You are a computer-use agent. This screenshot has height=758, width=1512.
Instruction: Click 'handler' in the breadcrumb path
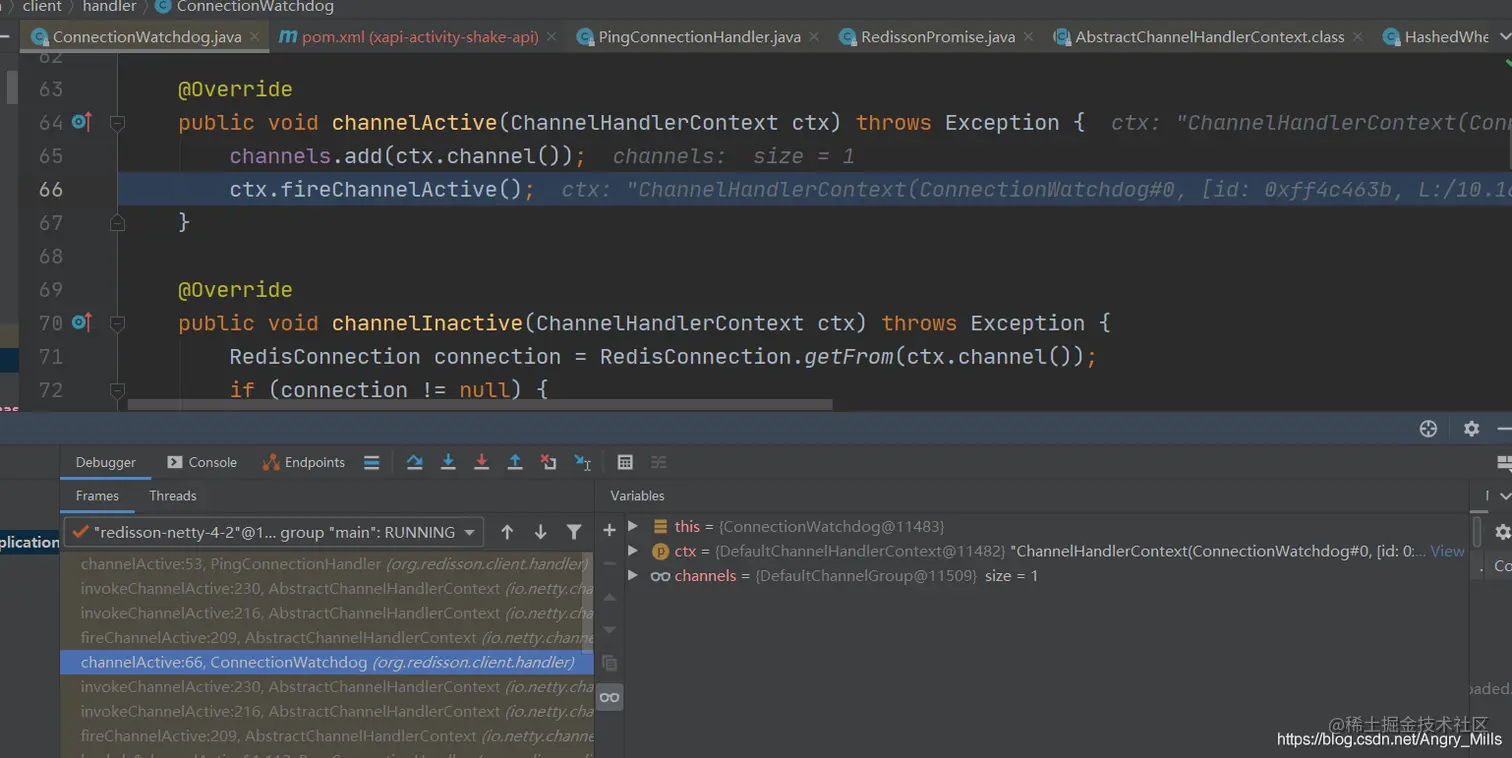point(109,7)
